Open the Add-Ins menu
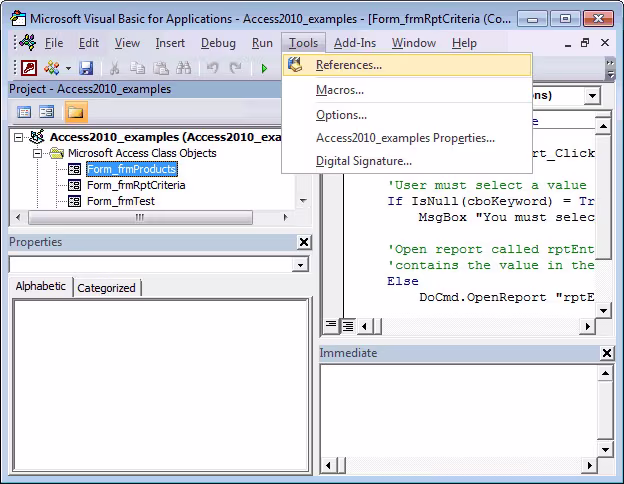The height and width of the screenshot is (484, 624). coord(355,43)
